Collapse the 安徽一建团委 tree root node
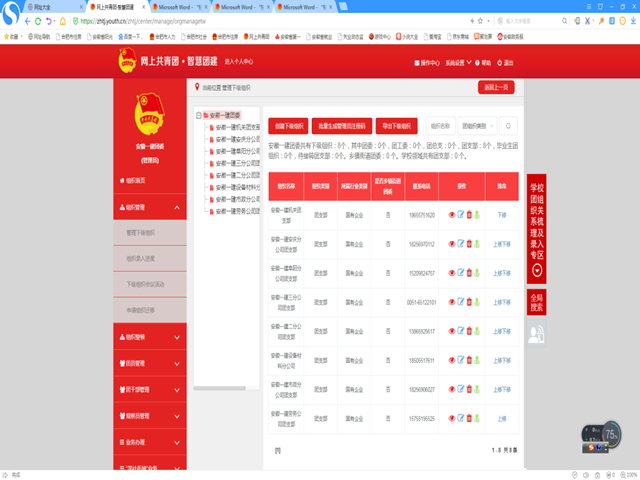This screenshot has height=480, width=640. (x=198, y=116)
